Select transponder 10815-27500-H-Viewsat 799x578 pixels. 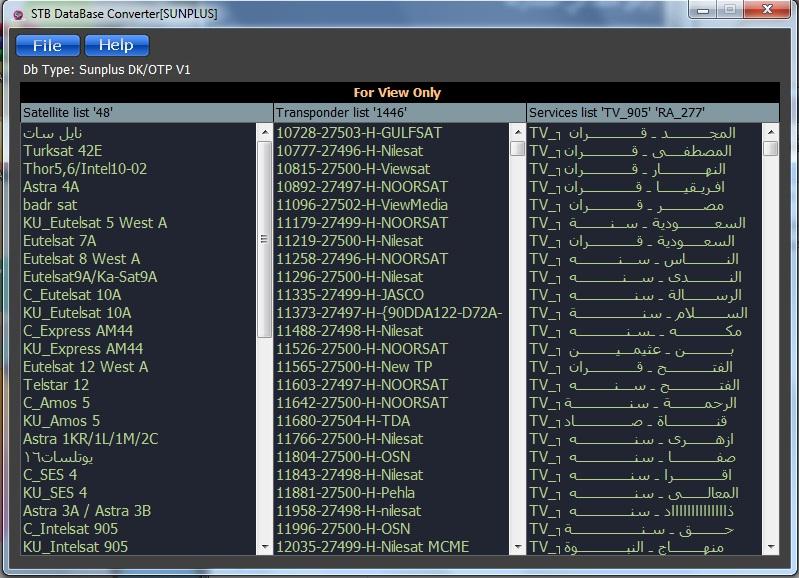click(x=391, y=169)
